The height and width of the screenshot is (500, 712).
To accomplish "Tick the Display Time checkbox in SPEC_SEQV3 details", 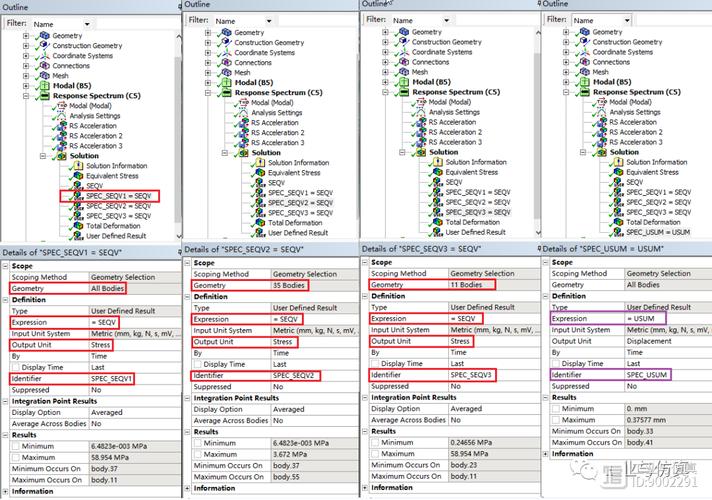I will click(x=375, y=363).
